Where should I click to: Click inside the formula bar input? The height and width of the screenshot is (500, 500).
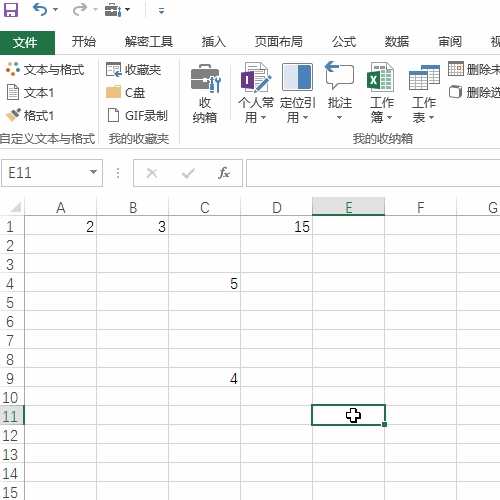pos(373,173)
